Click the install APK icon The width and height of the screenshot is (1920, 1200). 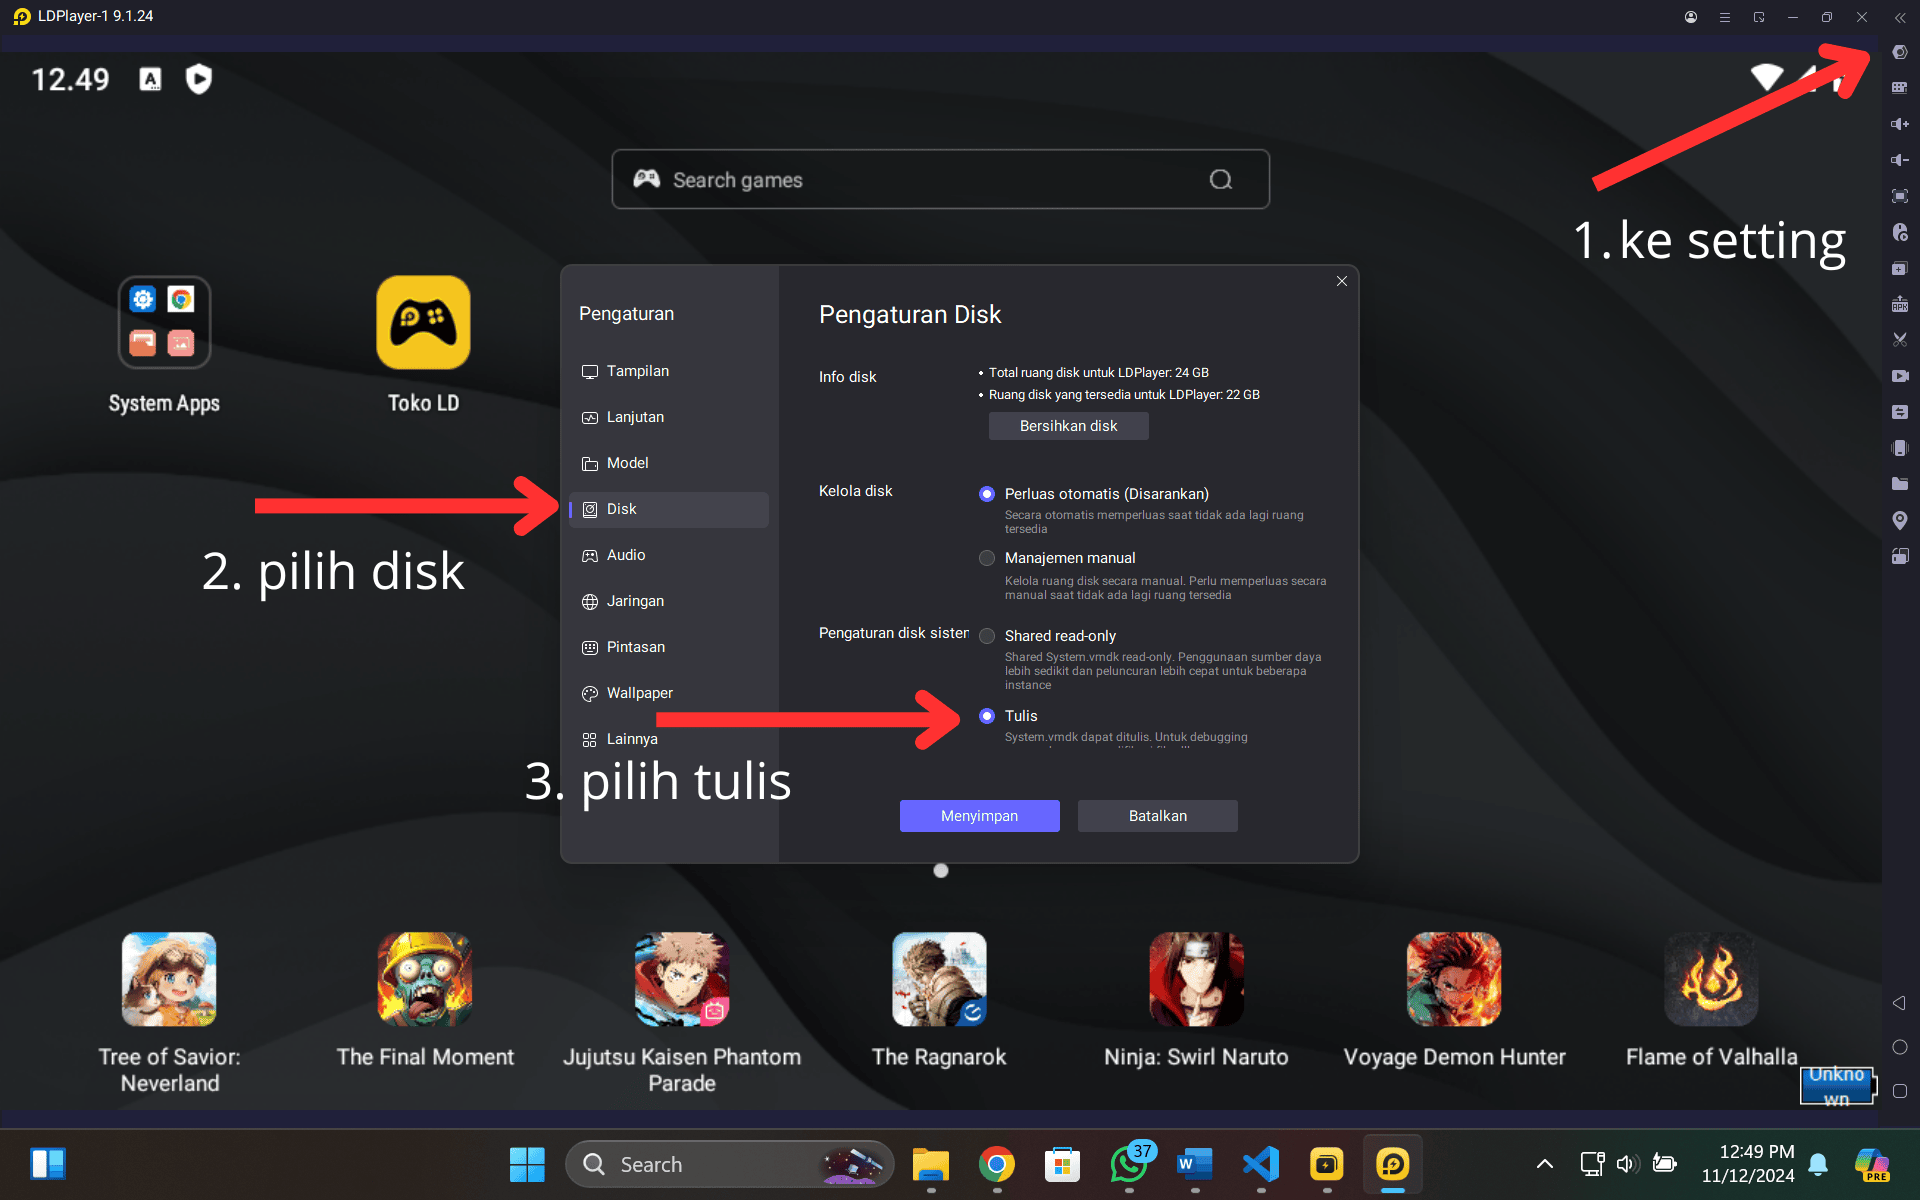(x=1899, y=304)
